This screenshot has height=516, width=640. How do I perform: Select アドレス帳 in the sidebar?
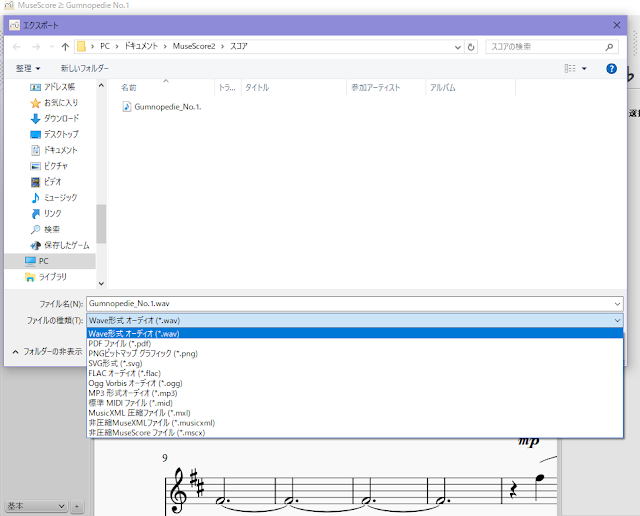(x=53, y=87)
